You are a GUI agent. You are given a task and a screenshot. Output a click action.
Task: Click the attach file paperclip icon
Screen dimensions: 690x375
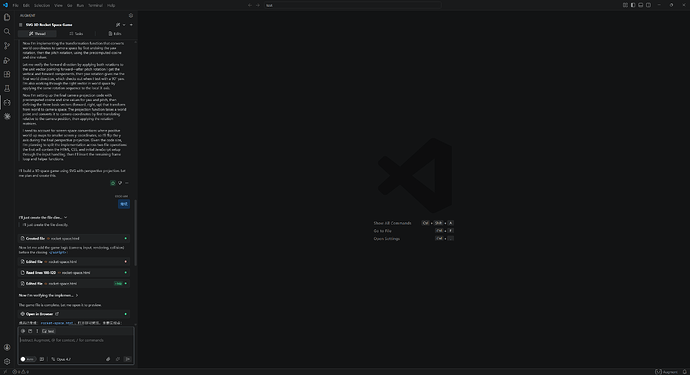pyautogui.click(x=108, y=359)
